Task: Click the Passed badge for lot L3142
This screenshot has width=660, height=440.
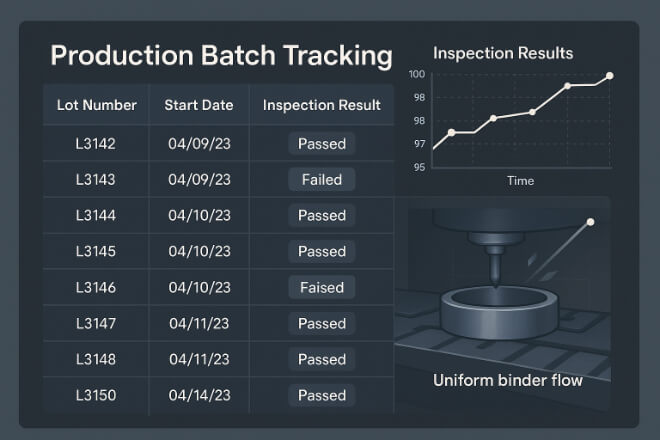Action: (321, 144)
